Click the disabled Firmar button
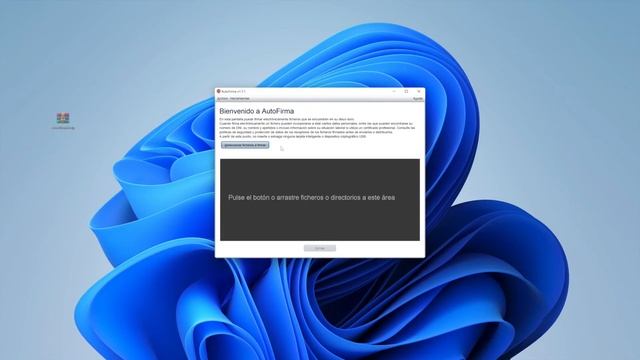640x360 pixels. (x=320, y=248)
